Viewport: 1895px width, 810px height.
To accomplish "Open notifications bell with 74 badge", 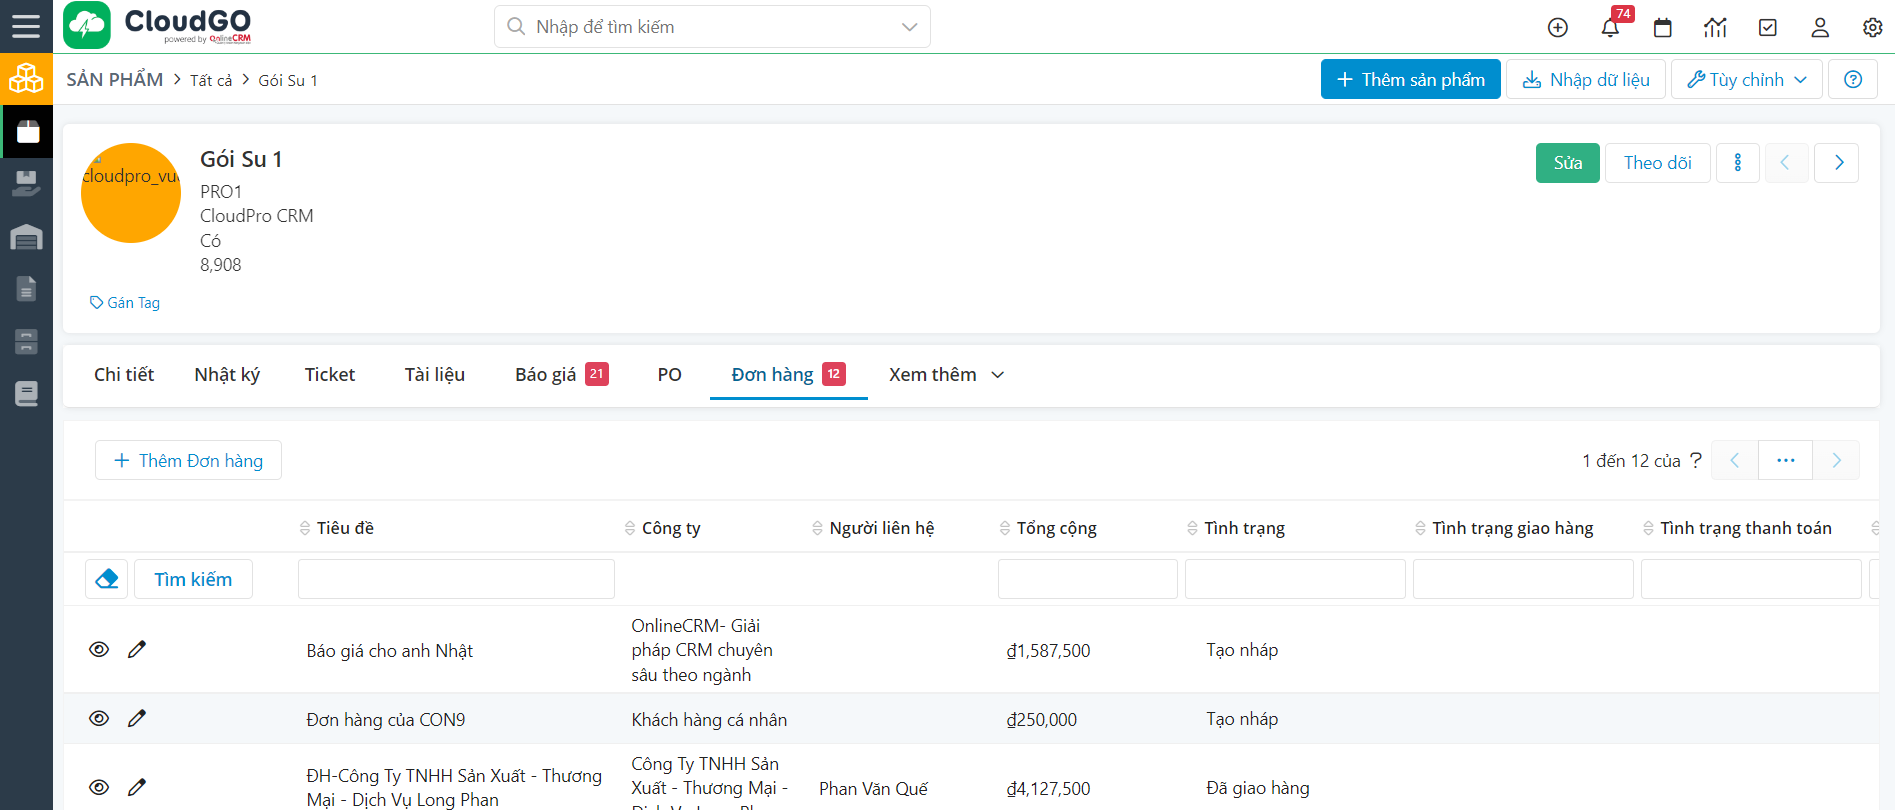I will (x=1610, y=28).
